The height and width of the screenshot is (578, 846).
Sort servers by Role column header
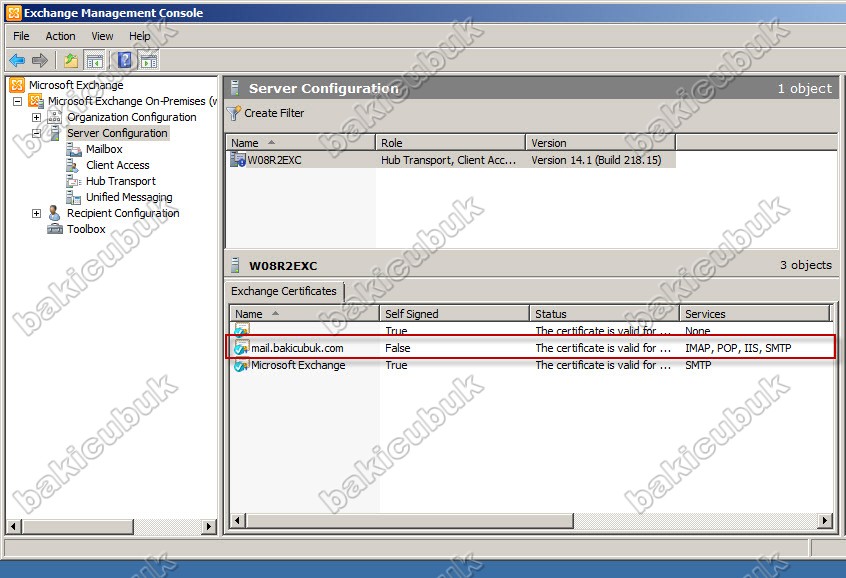click(450, 142)
